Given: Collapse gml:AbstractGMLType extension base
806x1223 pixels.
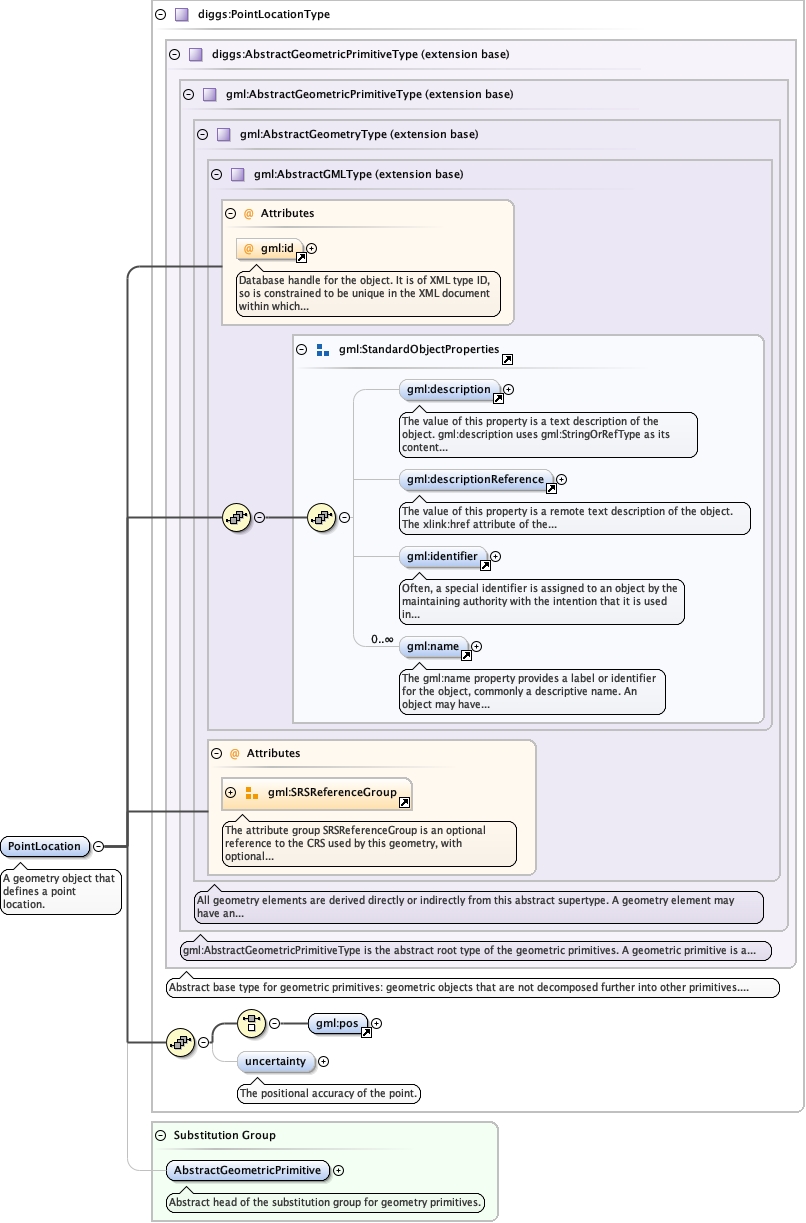Looking at the screenshot, I should pos(216,174).
